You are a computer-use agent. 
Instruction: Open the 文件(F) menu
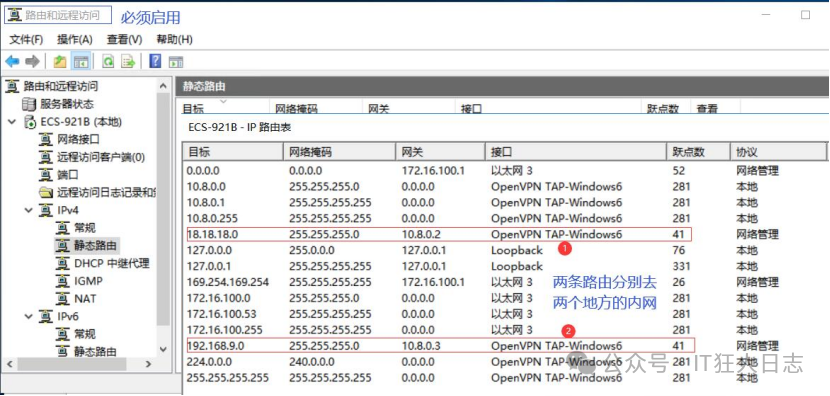[26, 39]
